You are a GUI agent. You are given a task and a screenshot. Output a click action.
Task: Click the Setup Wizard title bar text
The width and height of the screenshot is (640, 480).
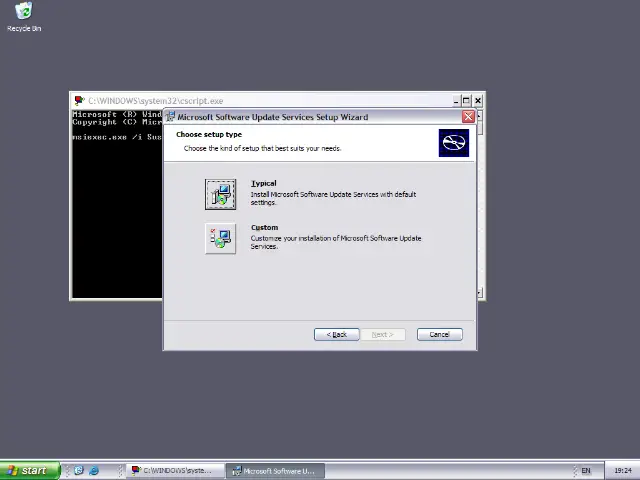[x=273, y=117]
